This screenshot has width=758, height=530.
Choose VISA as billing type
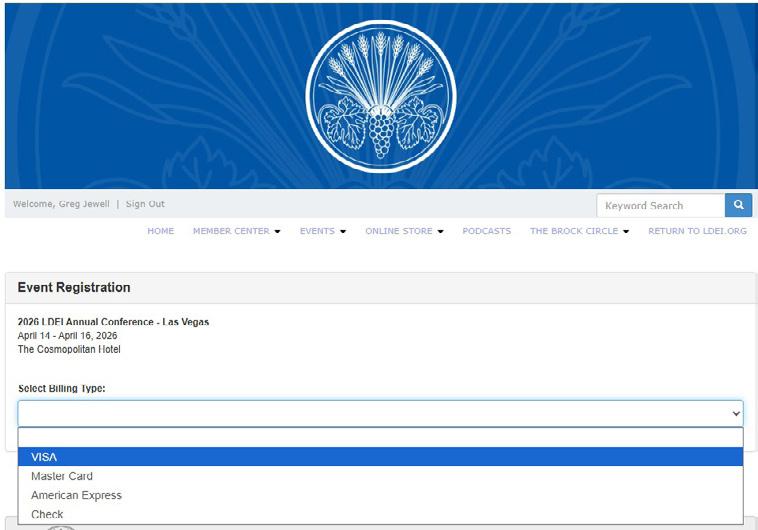tap(380, 456)
